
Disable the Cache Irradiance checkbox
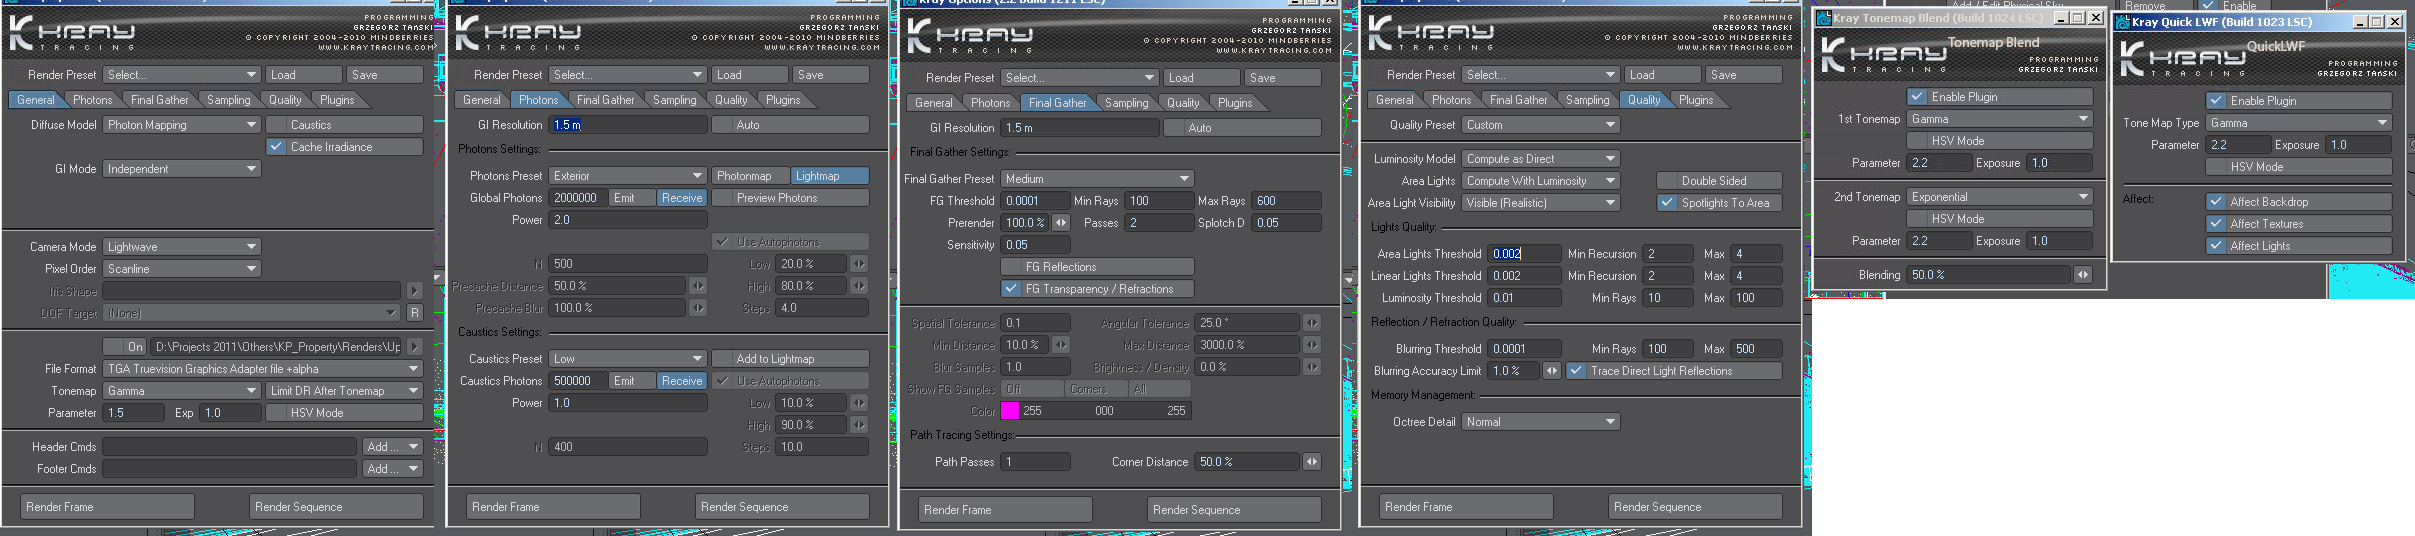pos(277,147)
